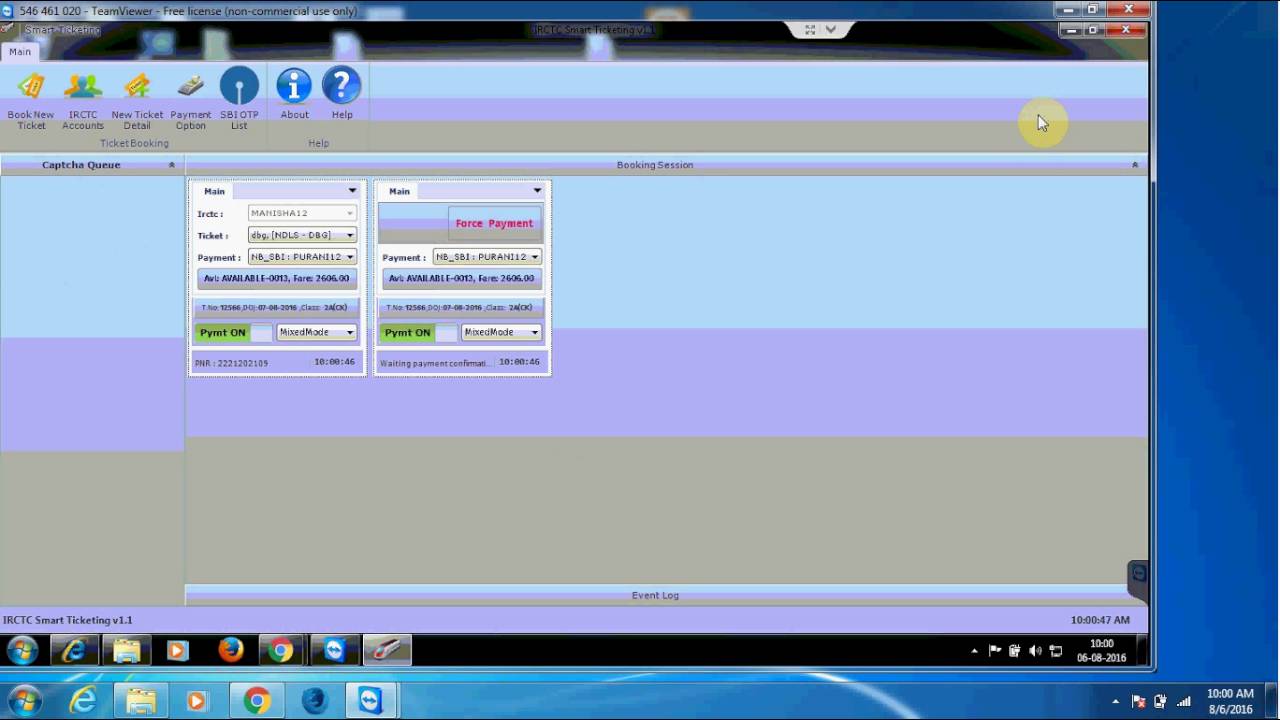Open the TeamViewer side panel tab icon

(1138, 575)
